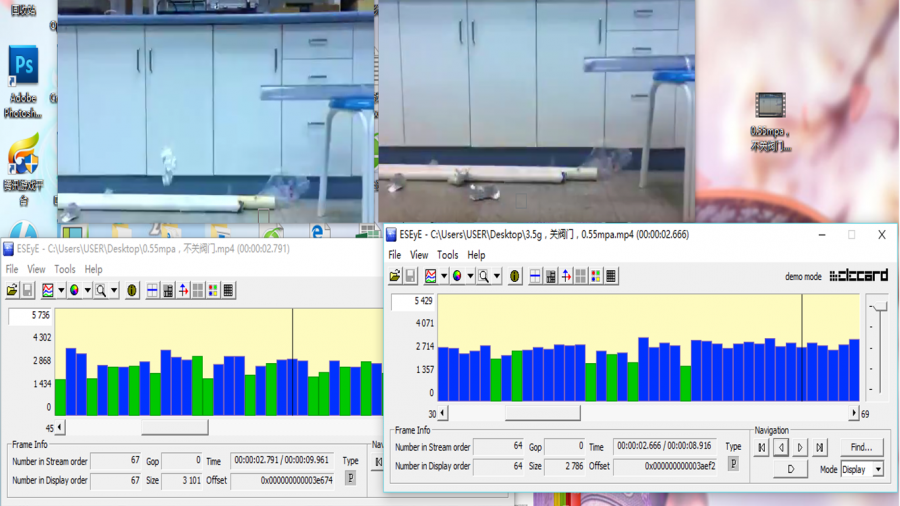900x506 pixels.
Task: Click the Open file icon in right ESEyE window
Action: click(x=395, y=276)
